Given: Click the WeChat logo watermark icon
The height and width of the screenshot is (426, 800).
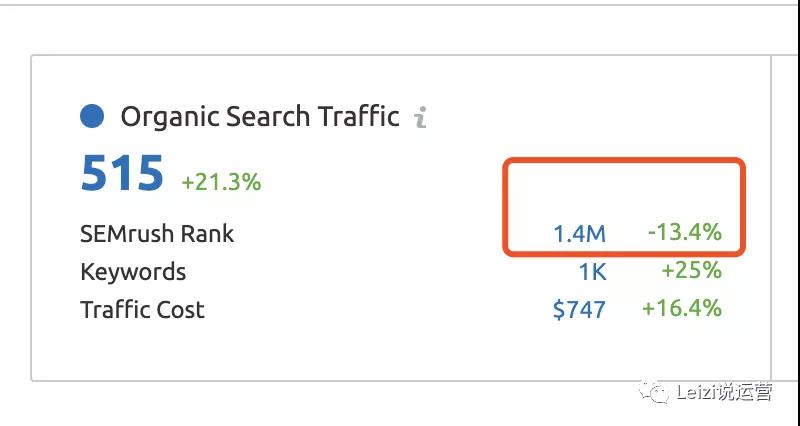Looking at the screenshot, I should 653,392.
